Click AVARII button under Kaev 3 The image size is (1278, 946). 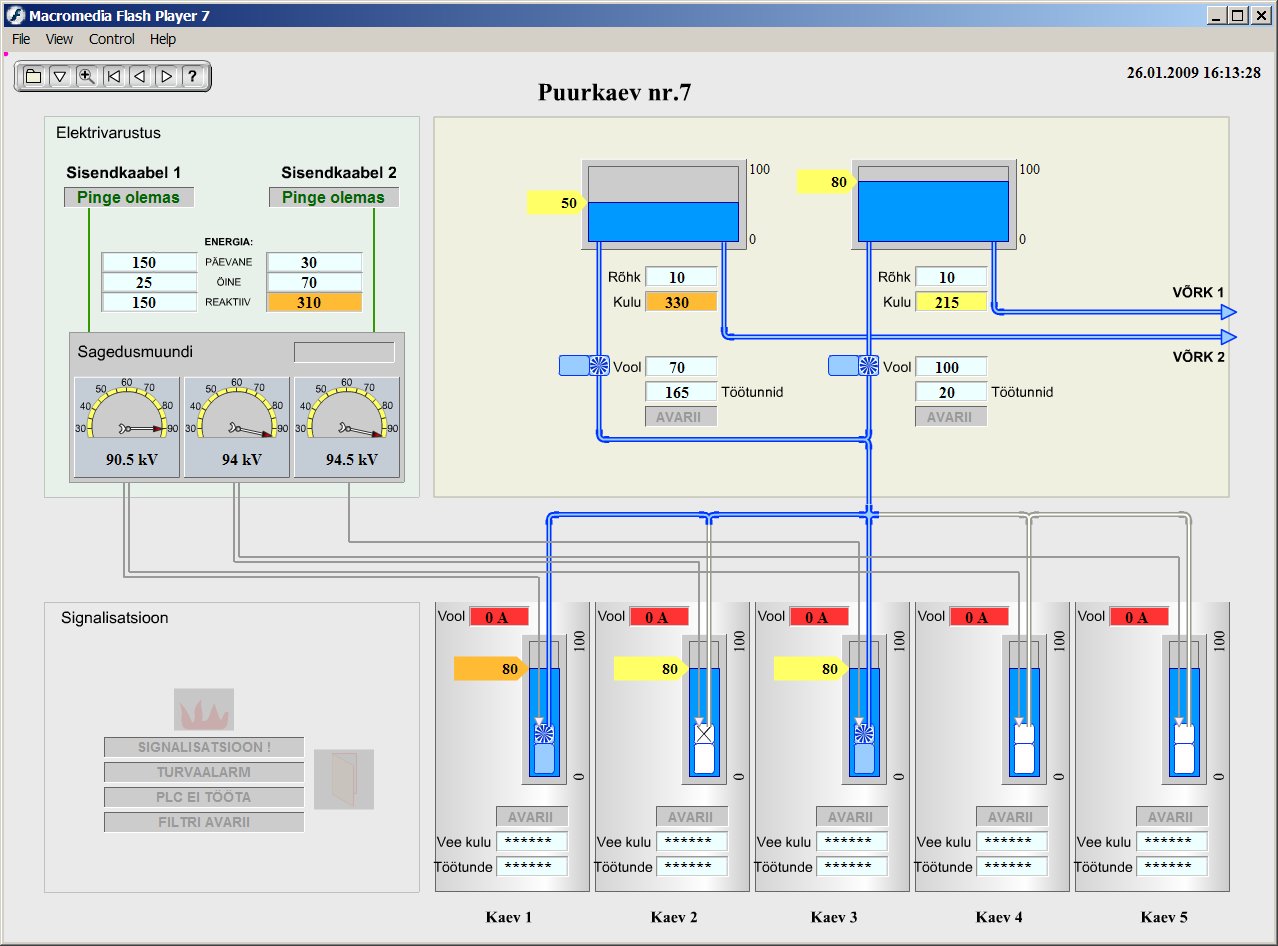(851, 817)
